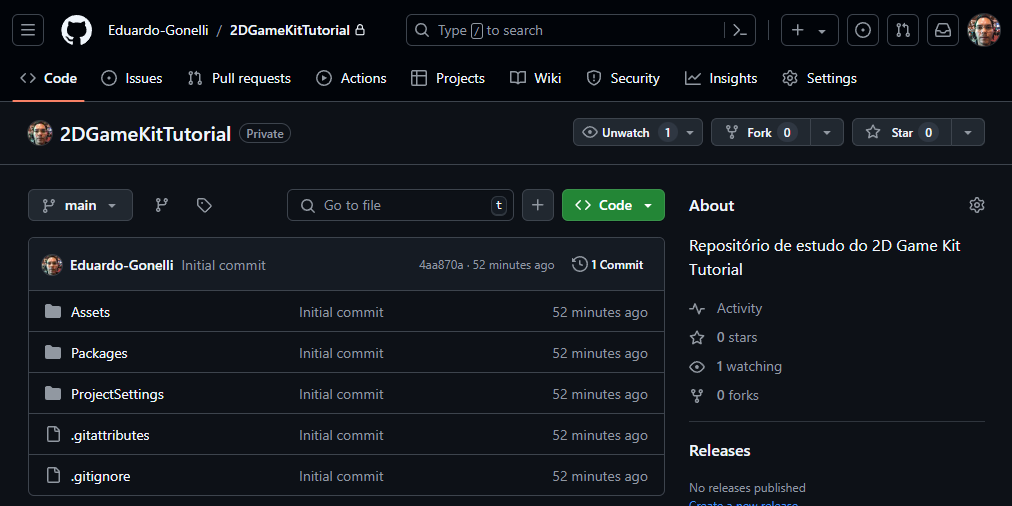This screenshot has height=506, width=1012.
Task: Switch to the Pull requests tab
Action: (239, 79)
